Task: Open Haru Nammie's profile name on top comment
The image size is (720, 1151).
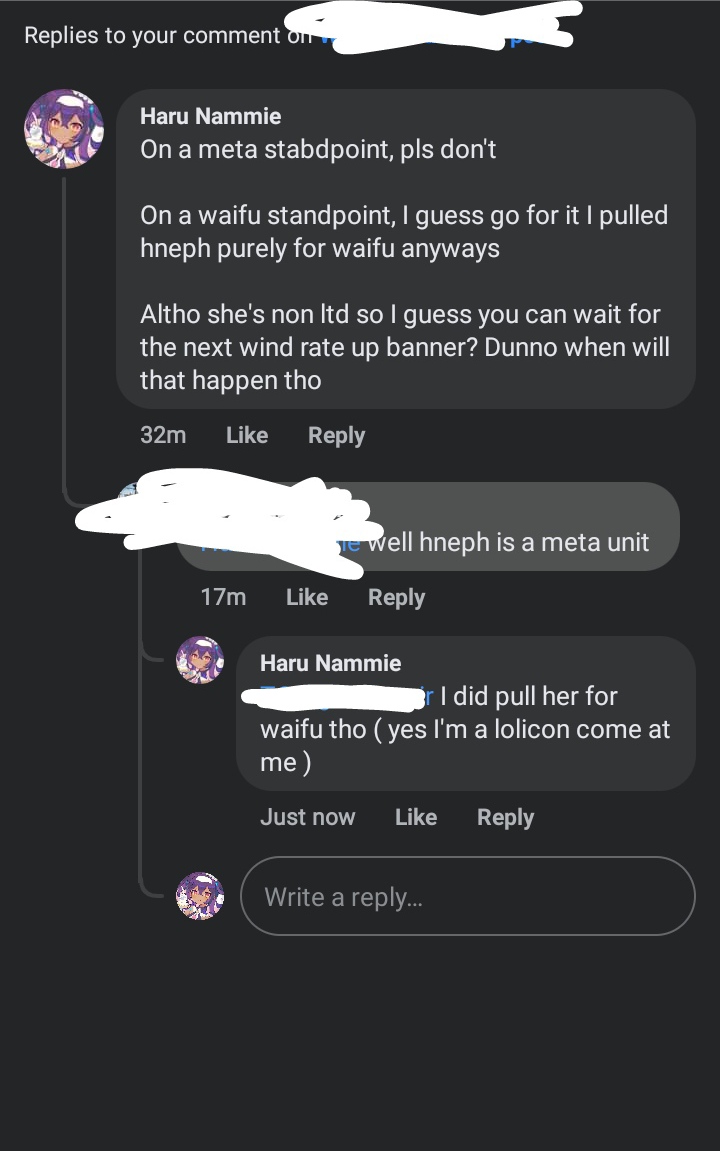Action: coord(210,116)
